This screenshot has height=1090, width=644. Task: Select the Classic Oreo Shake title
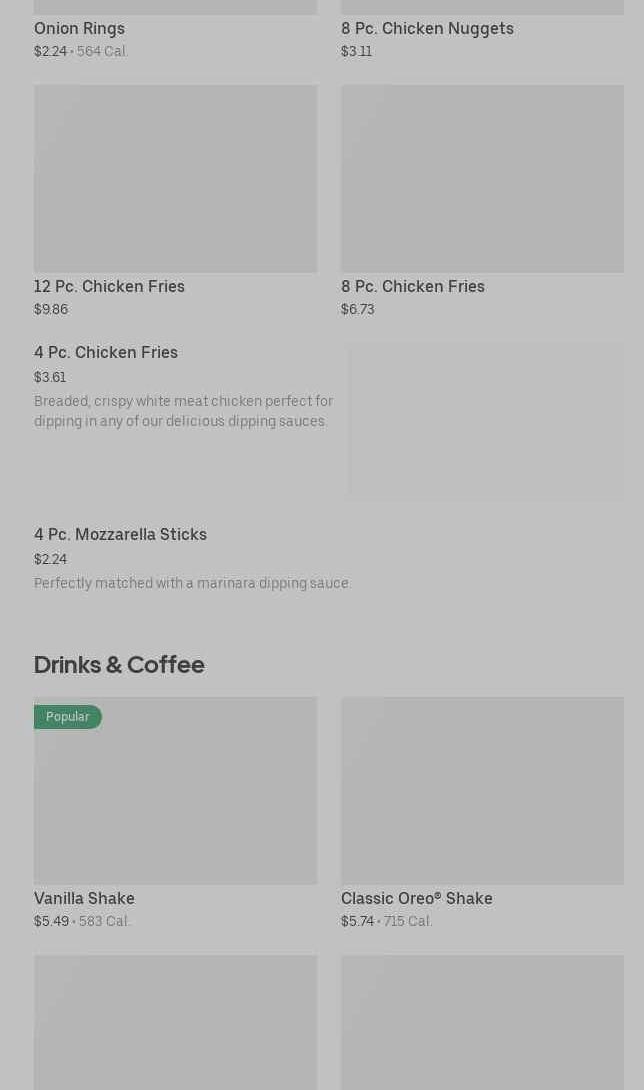pyautogui.click(x=416, y=898)
